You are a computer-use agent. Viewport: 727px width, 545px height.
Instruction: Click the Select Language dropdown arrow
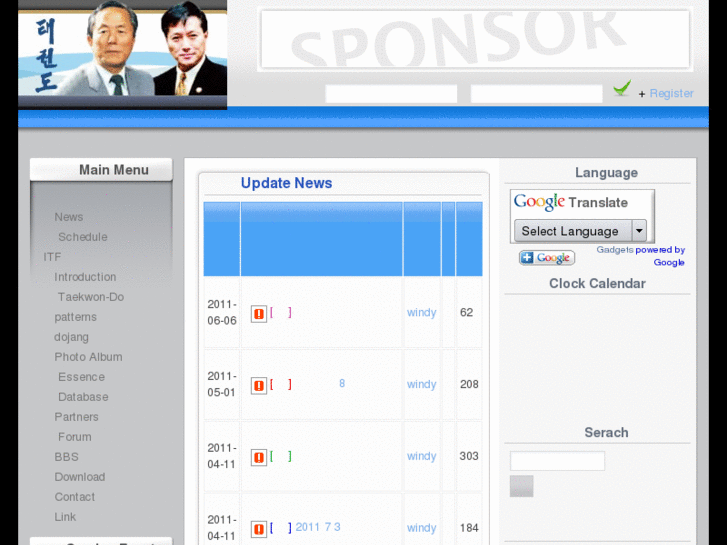[639, 231]
